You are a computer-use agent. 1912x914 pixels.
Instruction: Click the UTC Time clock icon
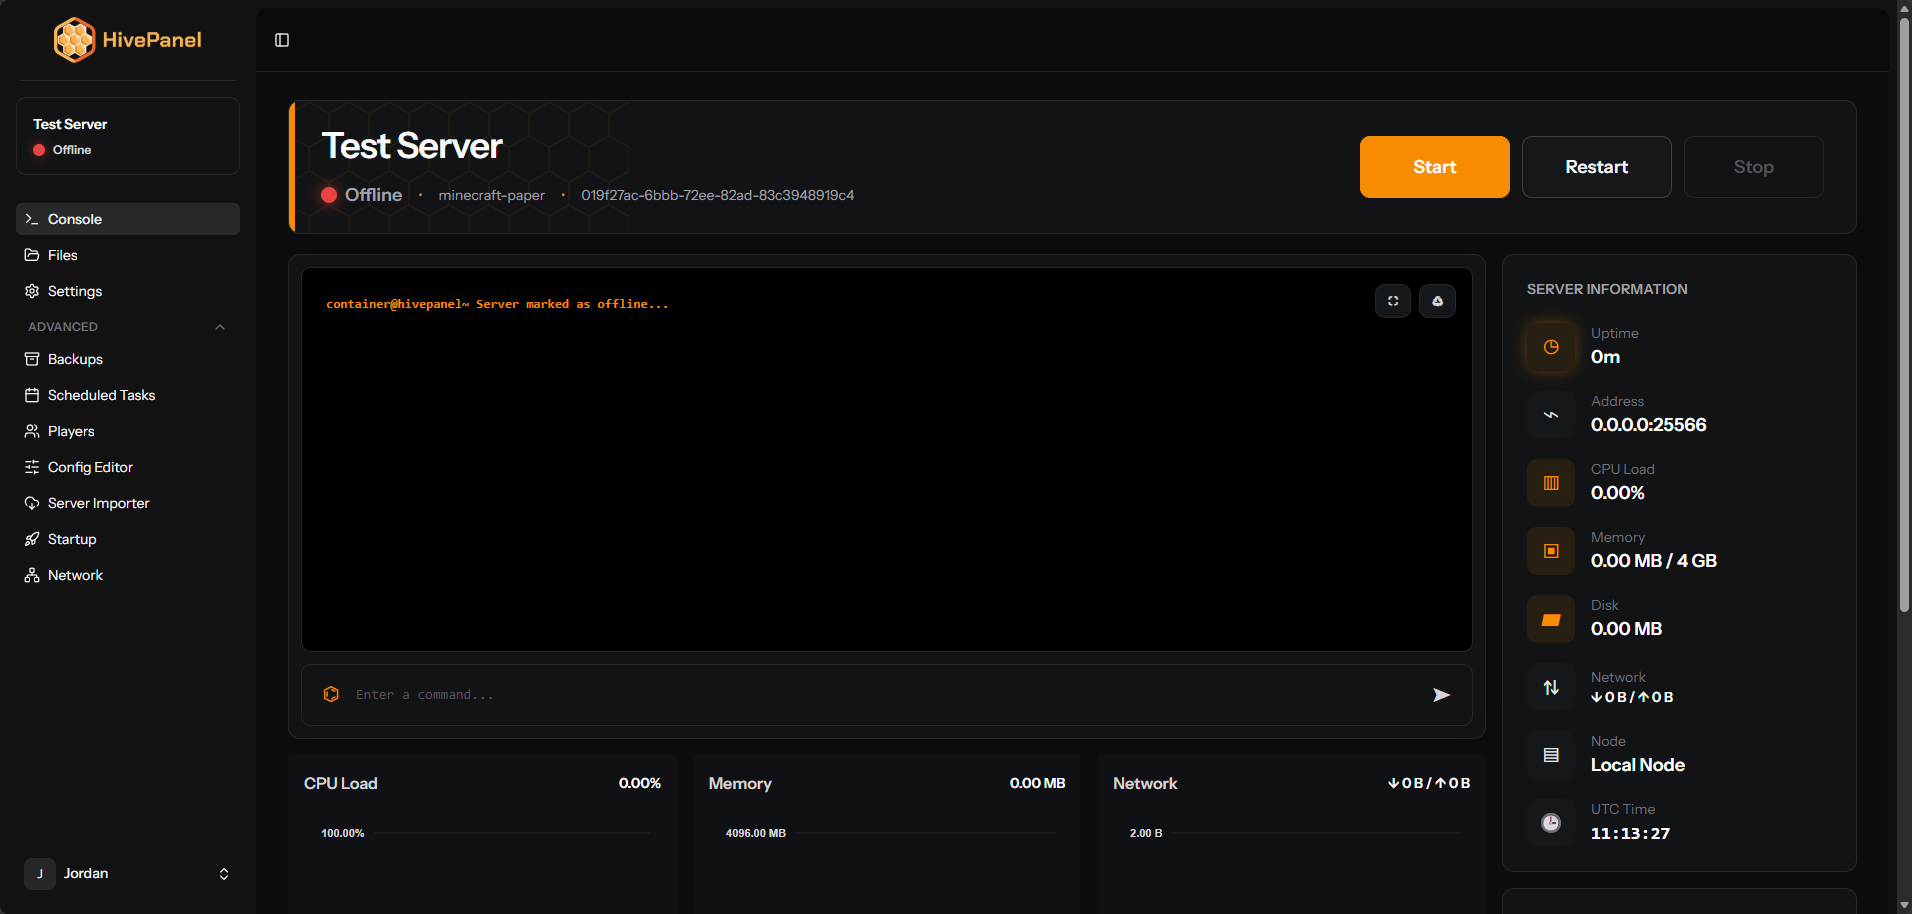pos(1551,823)
